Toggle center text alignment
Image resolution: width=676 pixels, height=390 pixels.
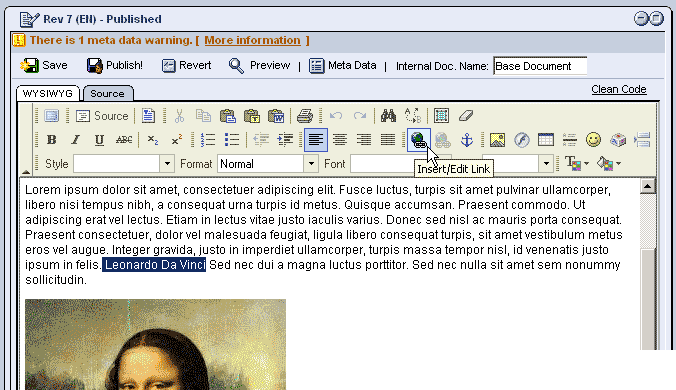pyautogui.click(x=340, y=140)
